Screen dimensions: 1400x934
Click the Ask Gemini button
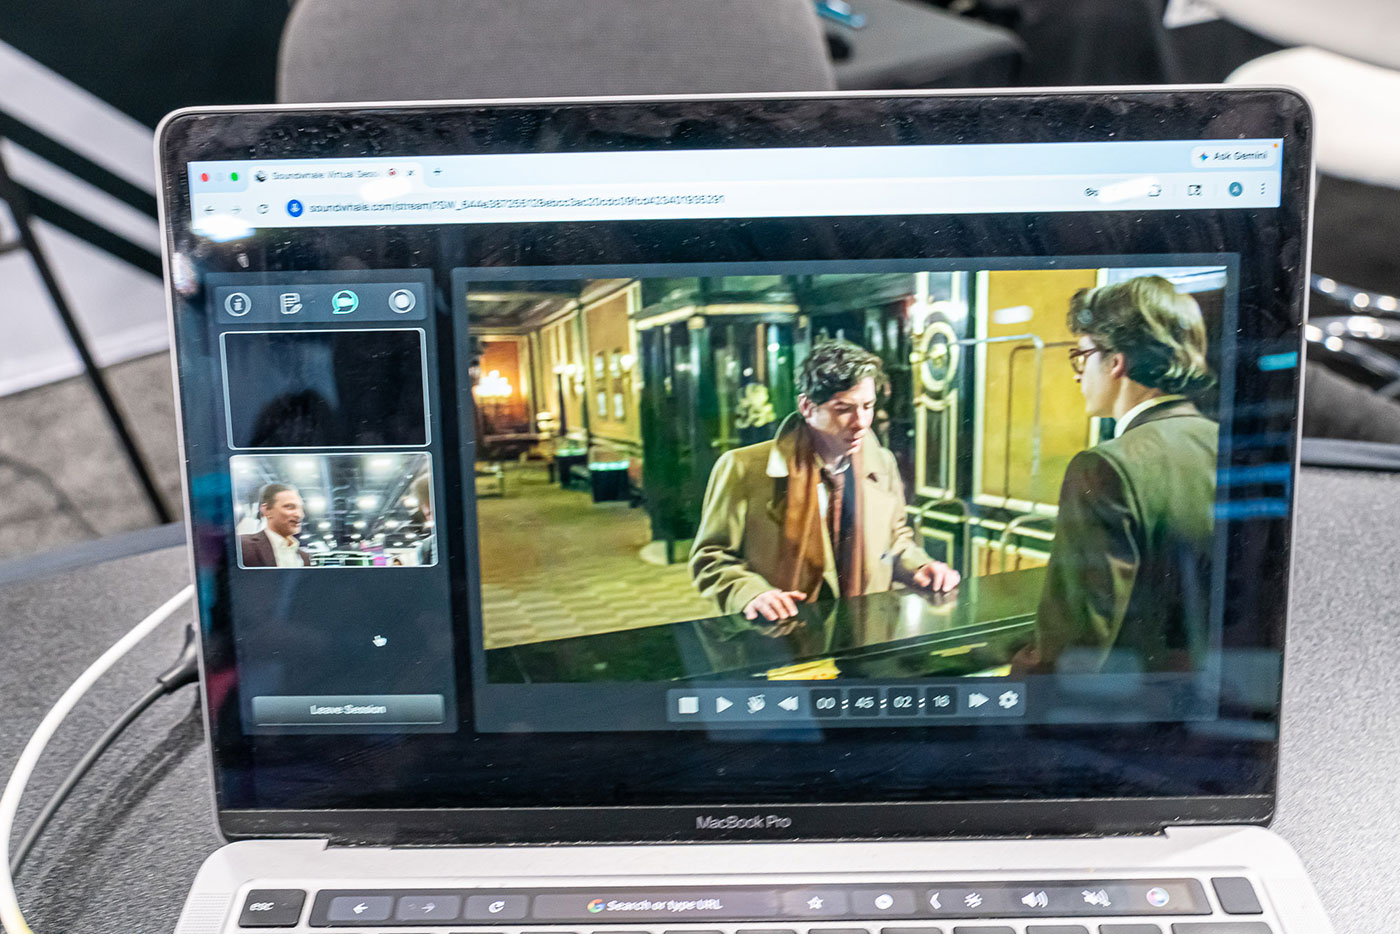1233,156
